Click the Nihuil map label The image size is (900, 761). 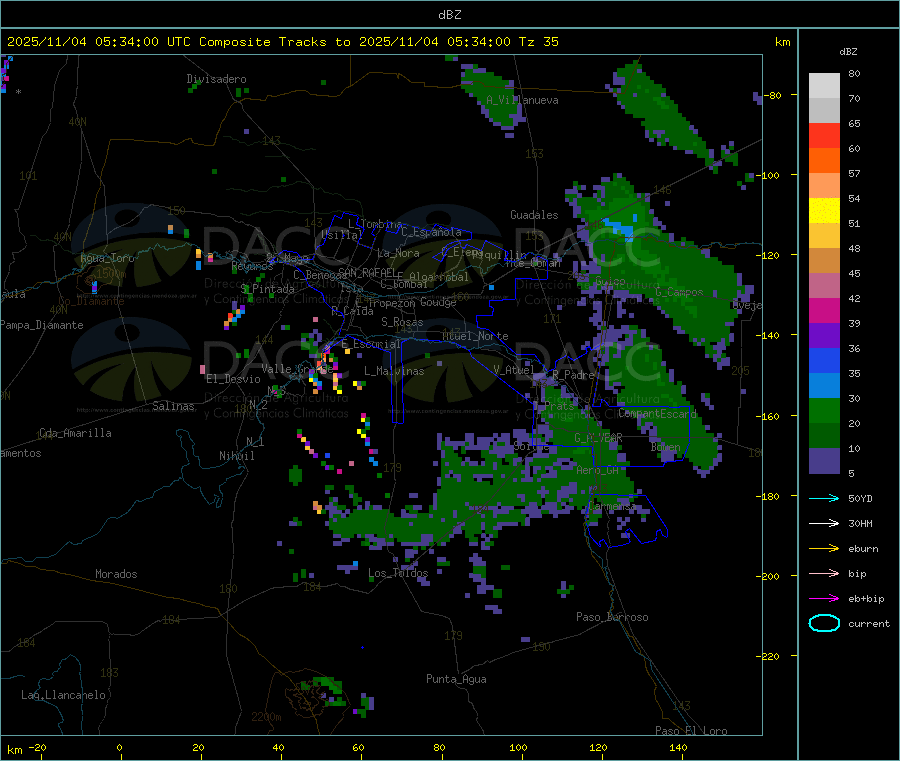[237, 456]
